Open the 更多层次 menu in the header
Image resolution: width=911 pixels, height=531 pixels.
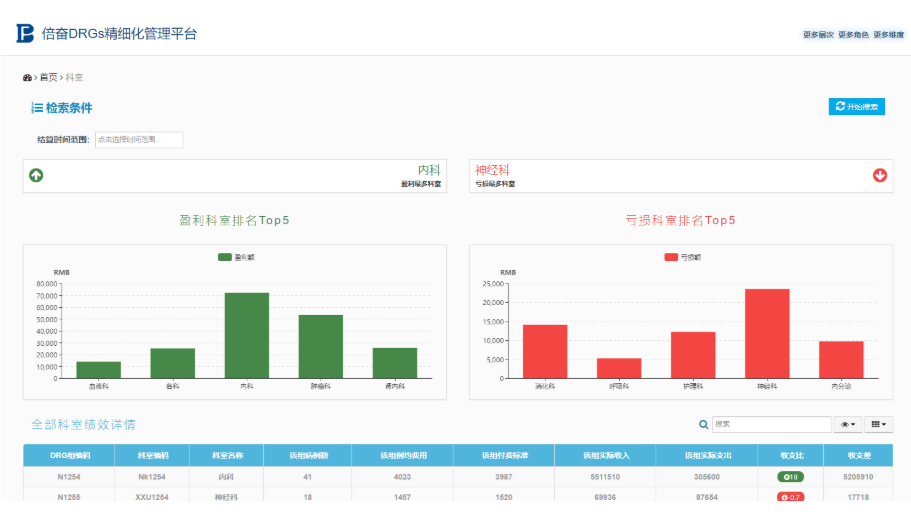(x=817, y=34)
